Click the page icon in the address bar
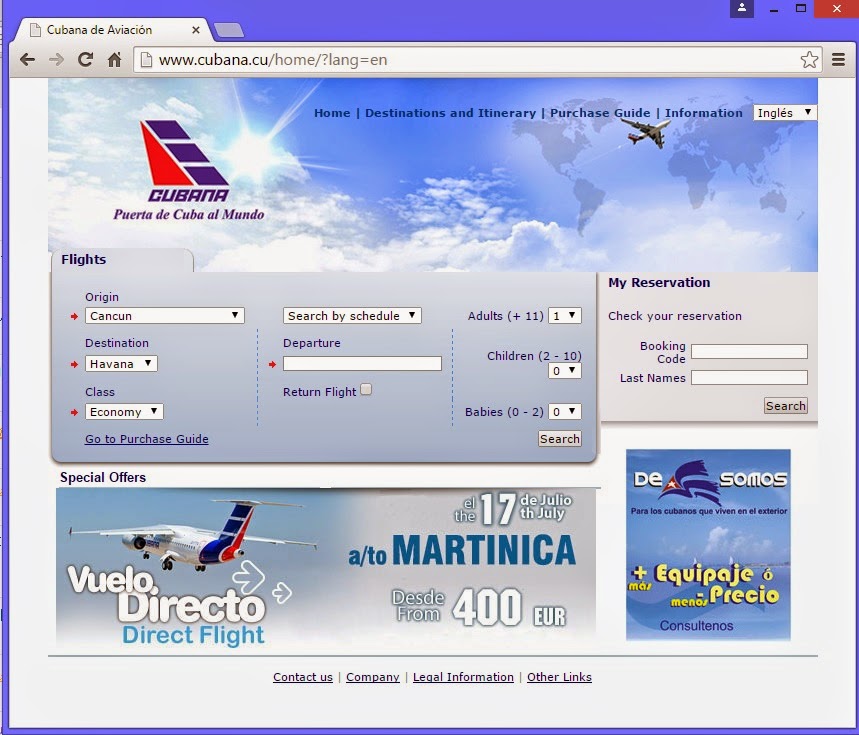The image size is (859, 735). [x=146, y=59]
